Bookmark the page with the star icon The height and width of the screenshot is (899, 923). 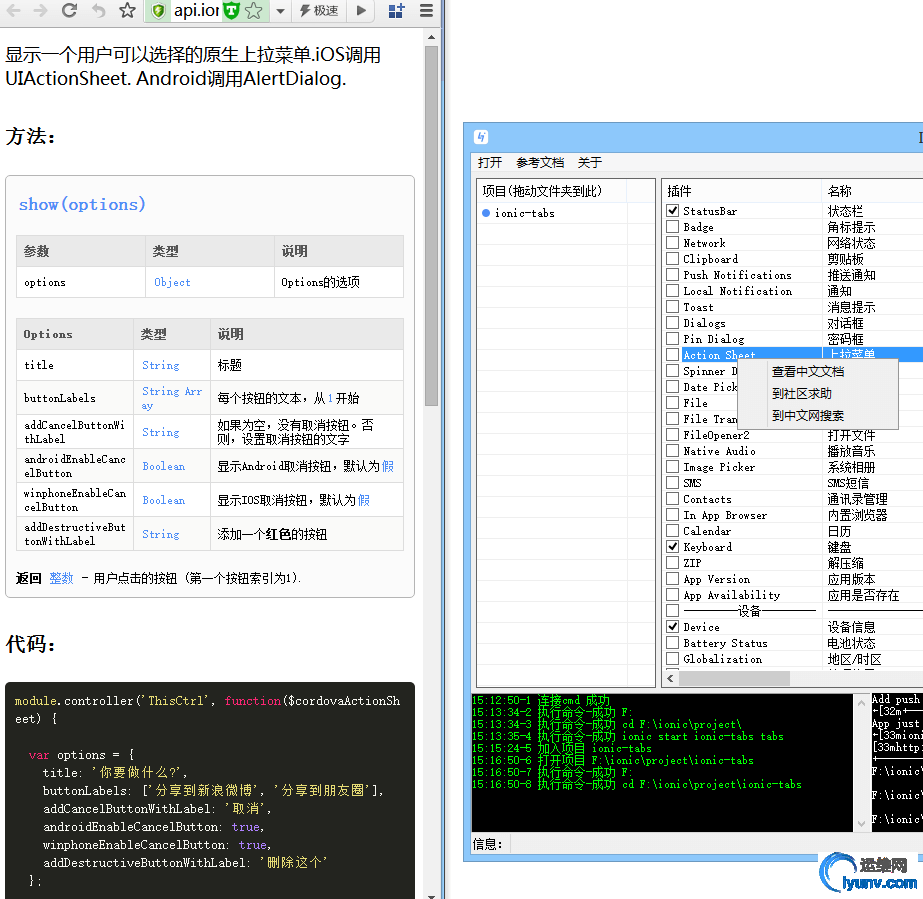pos(127,11)
